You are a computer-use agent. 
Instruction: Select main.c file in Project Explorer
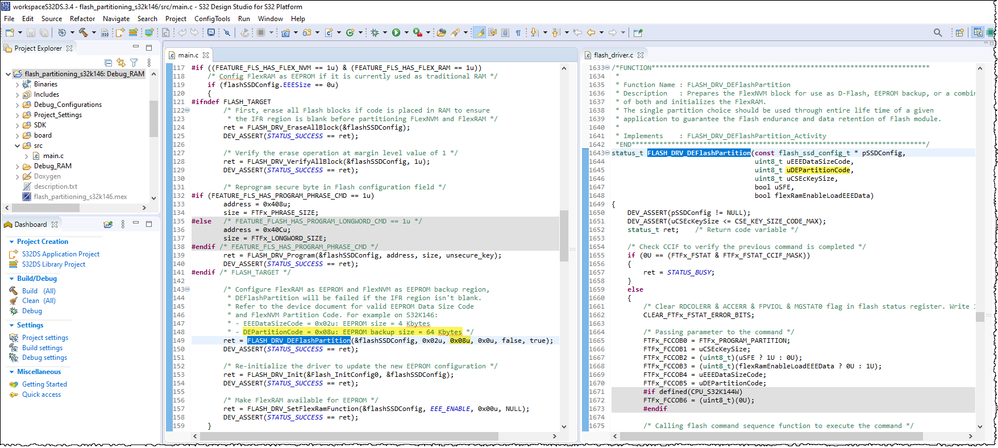click(x=53, y=155)
